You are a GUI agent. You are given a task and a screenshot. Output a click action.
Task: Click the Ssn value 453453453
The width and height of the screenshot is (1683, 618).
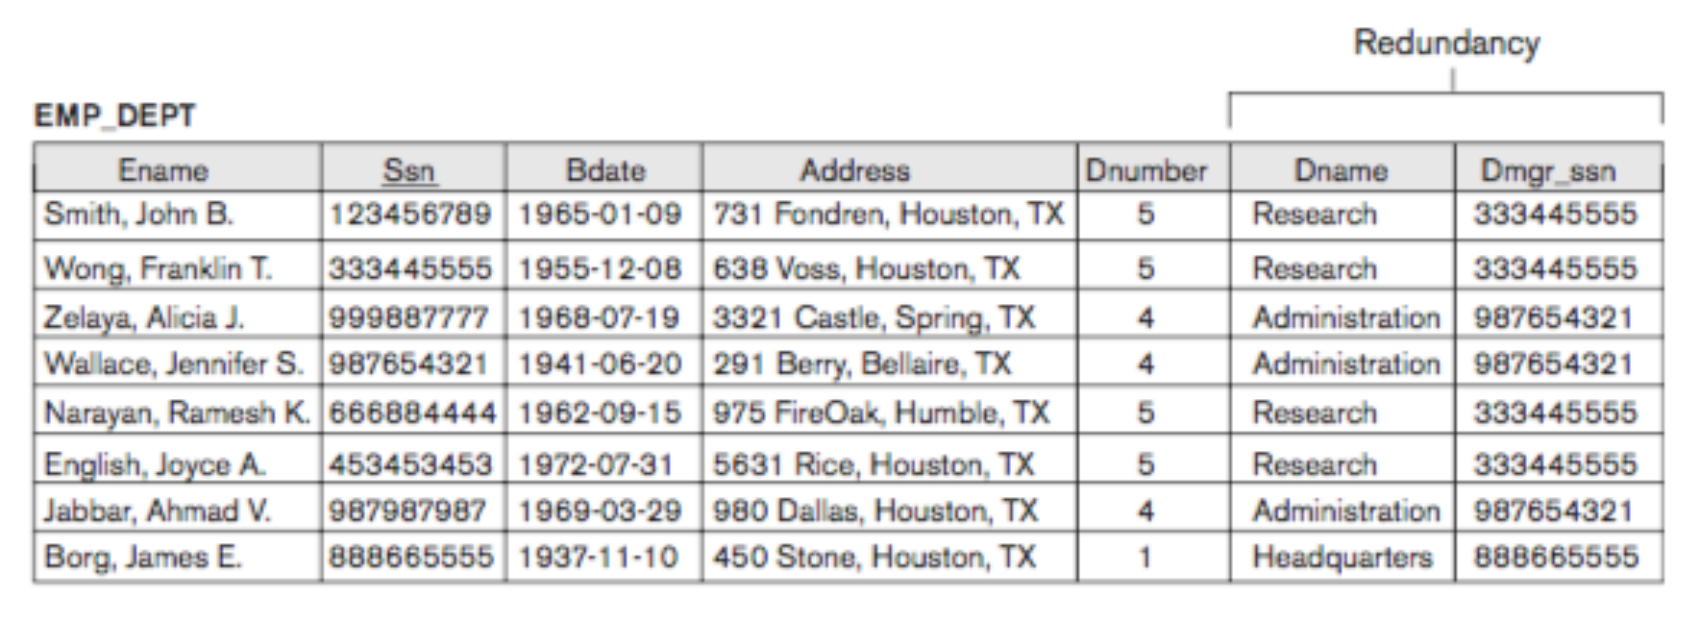[x=410, y=464]
